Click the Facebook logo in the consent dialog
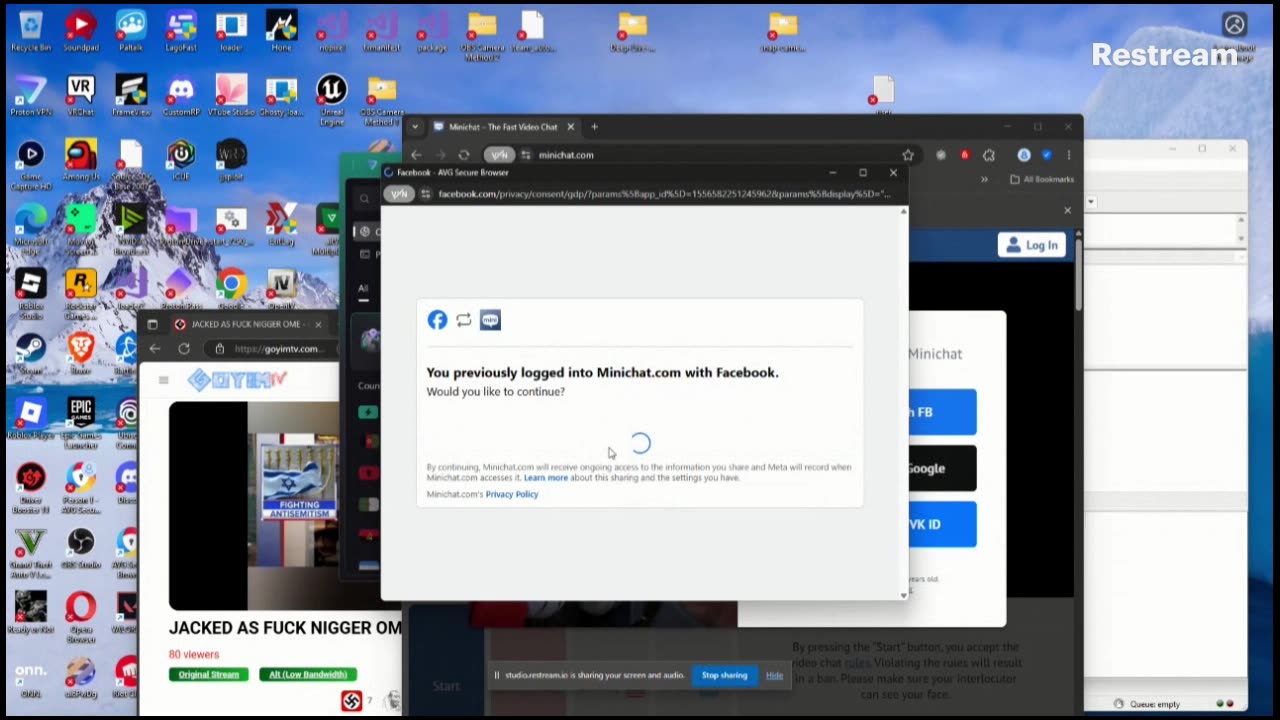1280x720 pixels. point(437,320)
